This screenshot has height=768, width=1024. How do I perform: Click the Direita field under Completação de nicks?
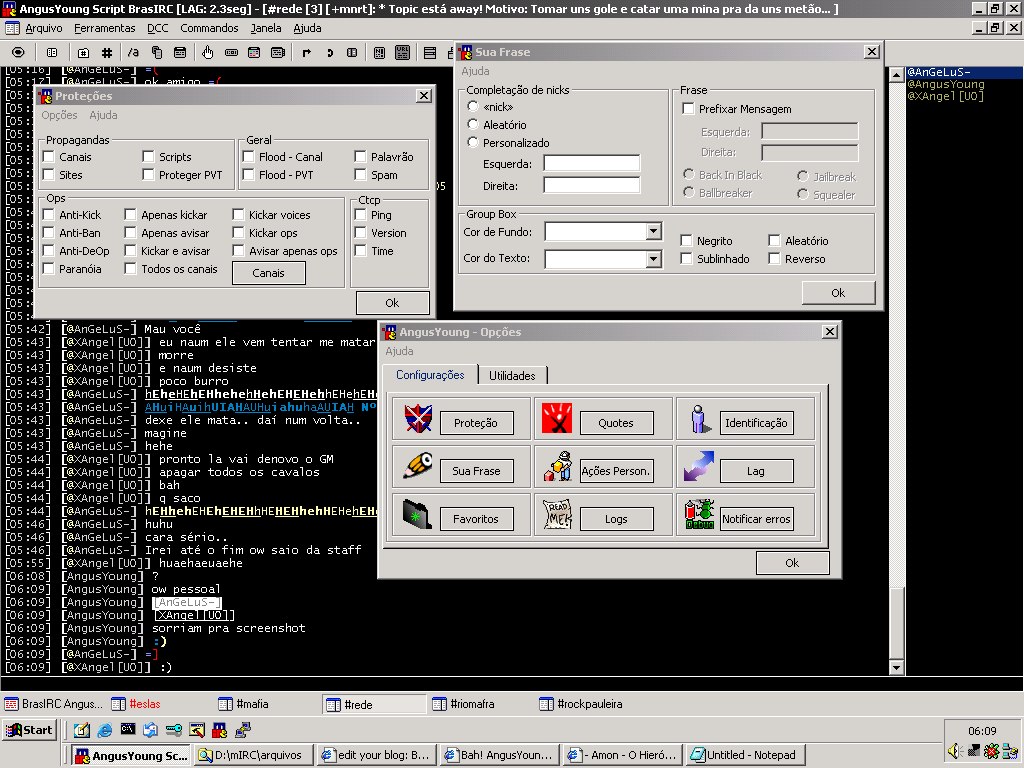click(592, 185)
